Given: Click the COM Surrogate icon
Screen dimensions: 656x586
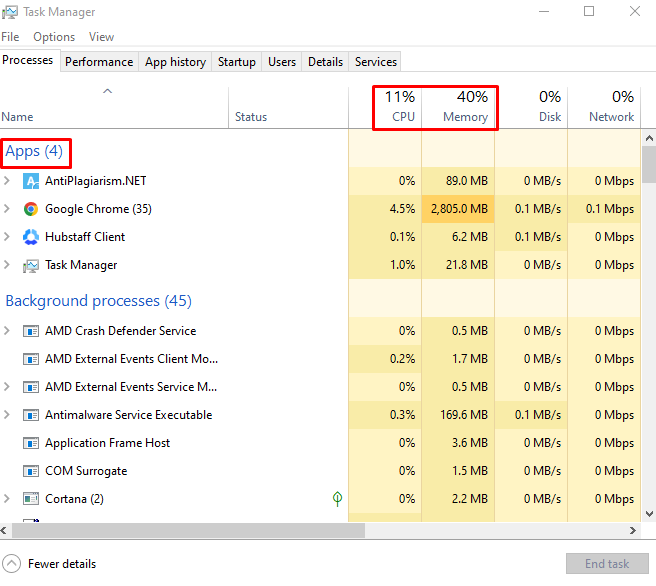Looking at the screenshot, I should [31, 471].
